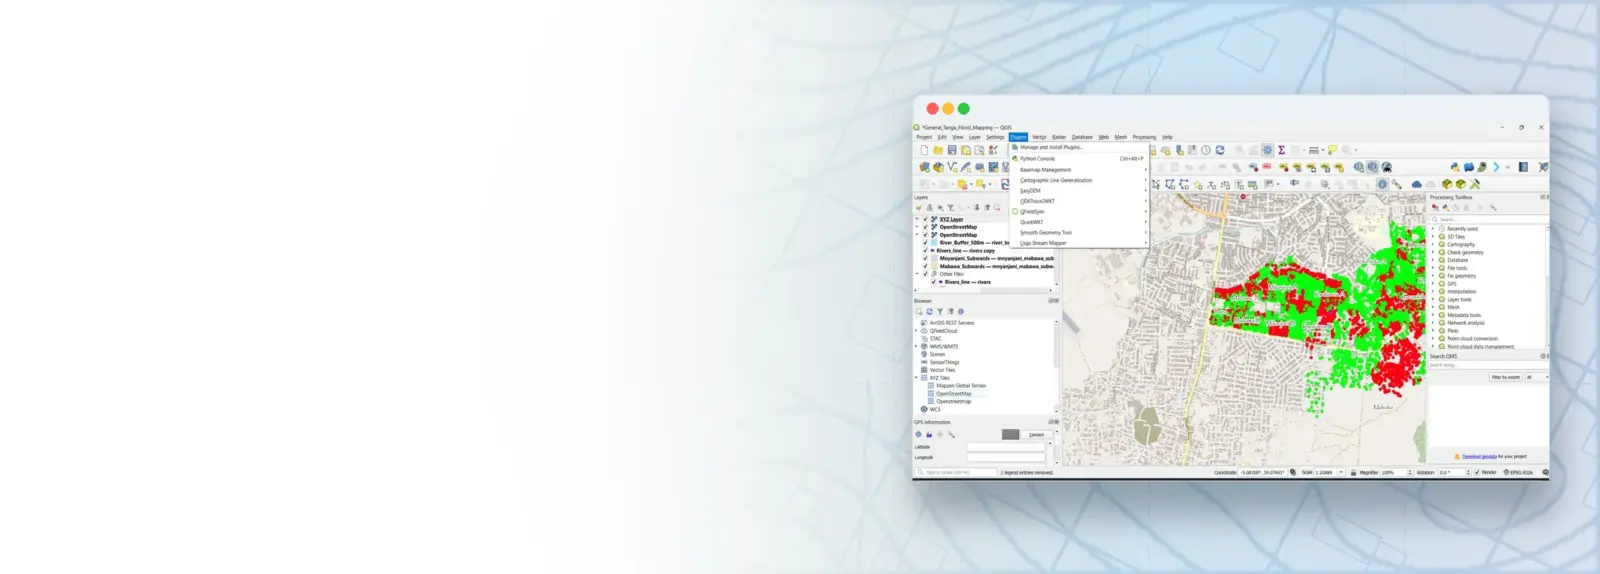Expand the Database toolbox group

click(1433, 260)
